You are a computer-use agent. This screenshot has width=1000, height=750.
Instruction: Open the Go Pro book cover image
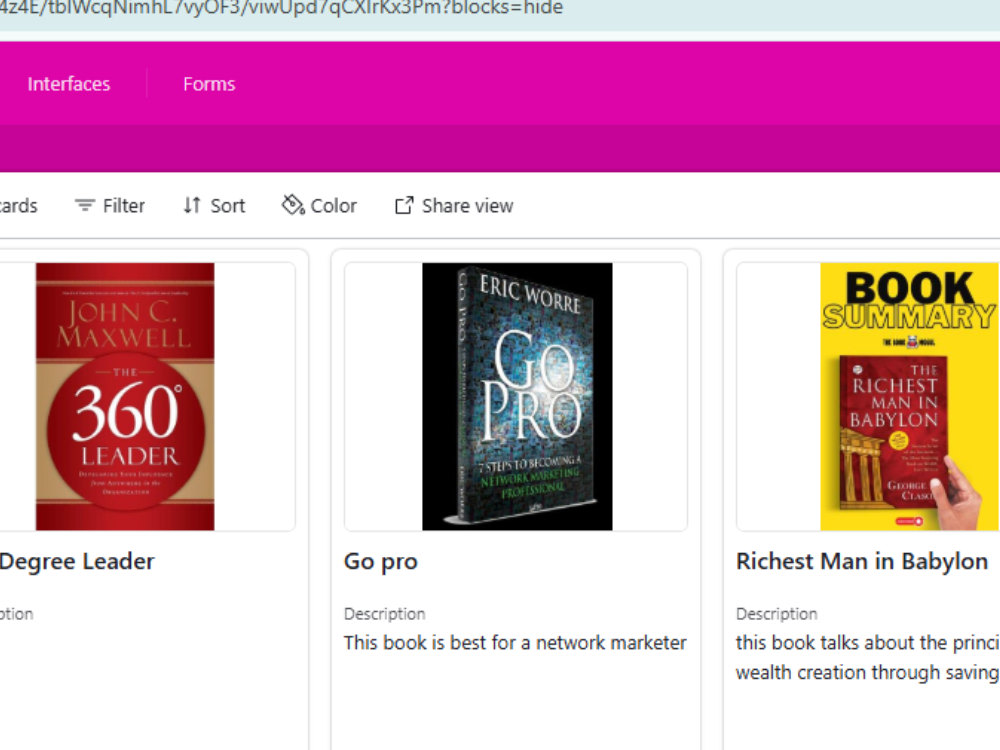517,396
